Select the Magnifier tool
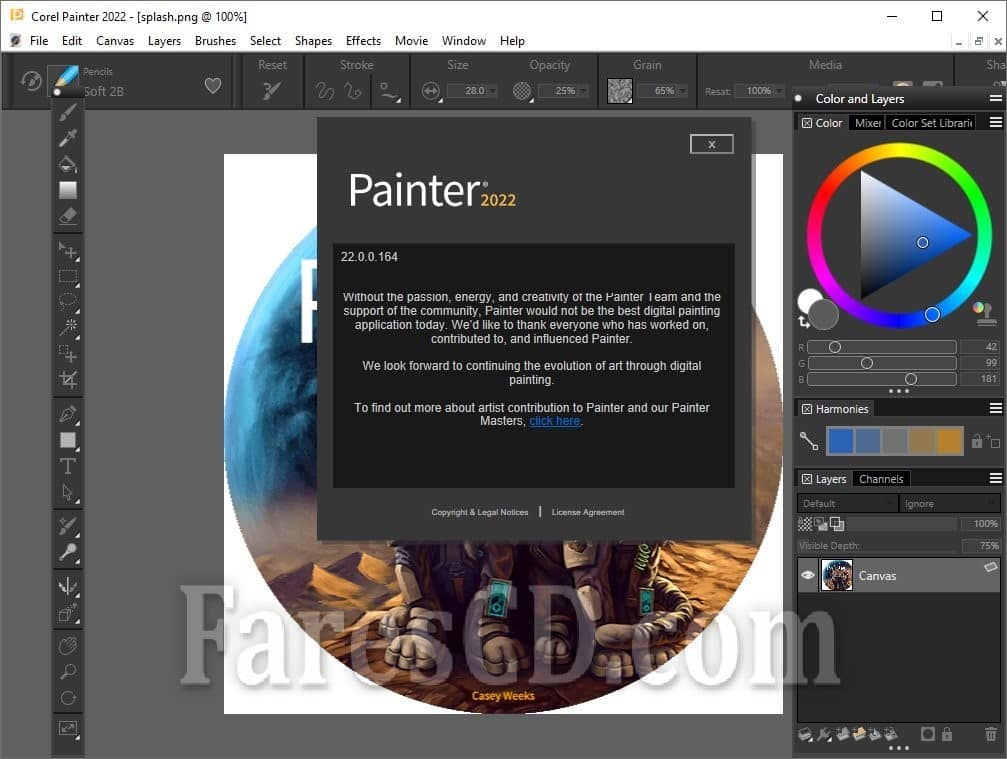 click(x=67, y=672)
